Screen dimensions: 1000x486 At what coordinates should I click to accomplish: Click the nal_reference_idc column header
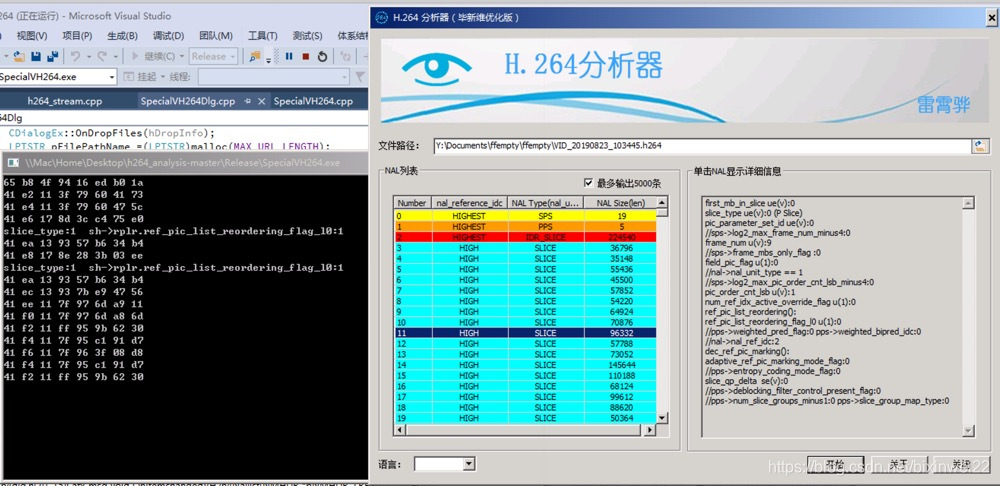pos(469,203)
